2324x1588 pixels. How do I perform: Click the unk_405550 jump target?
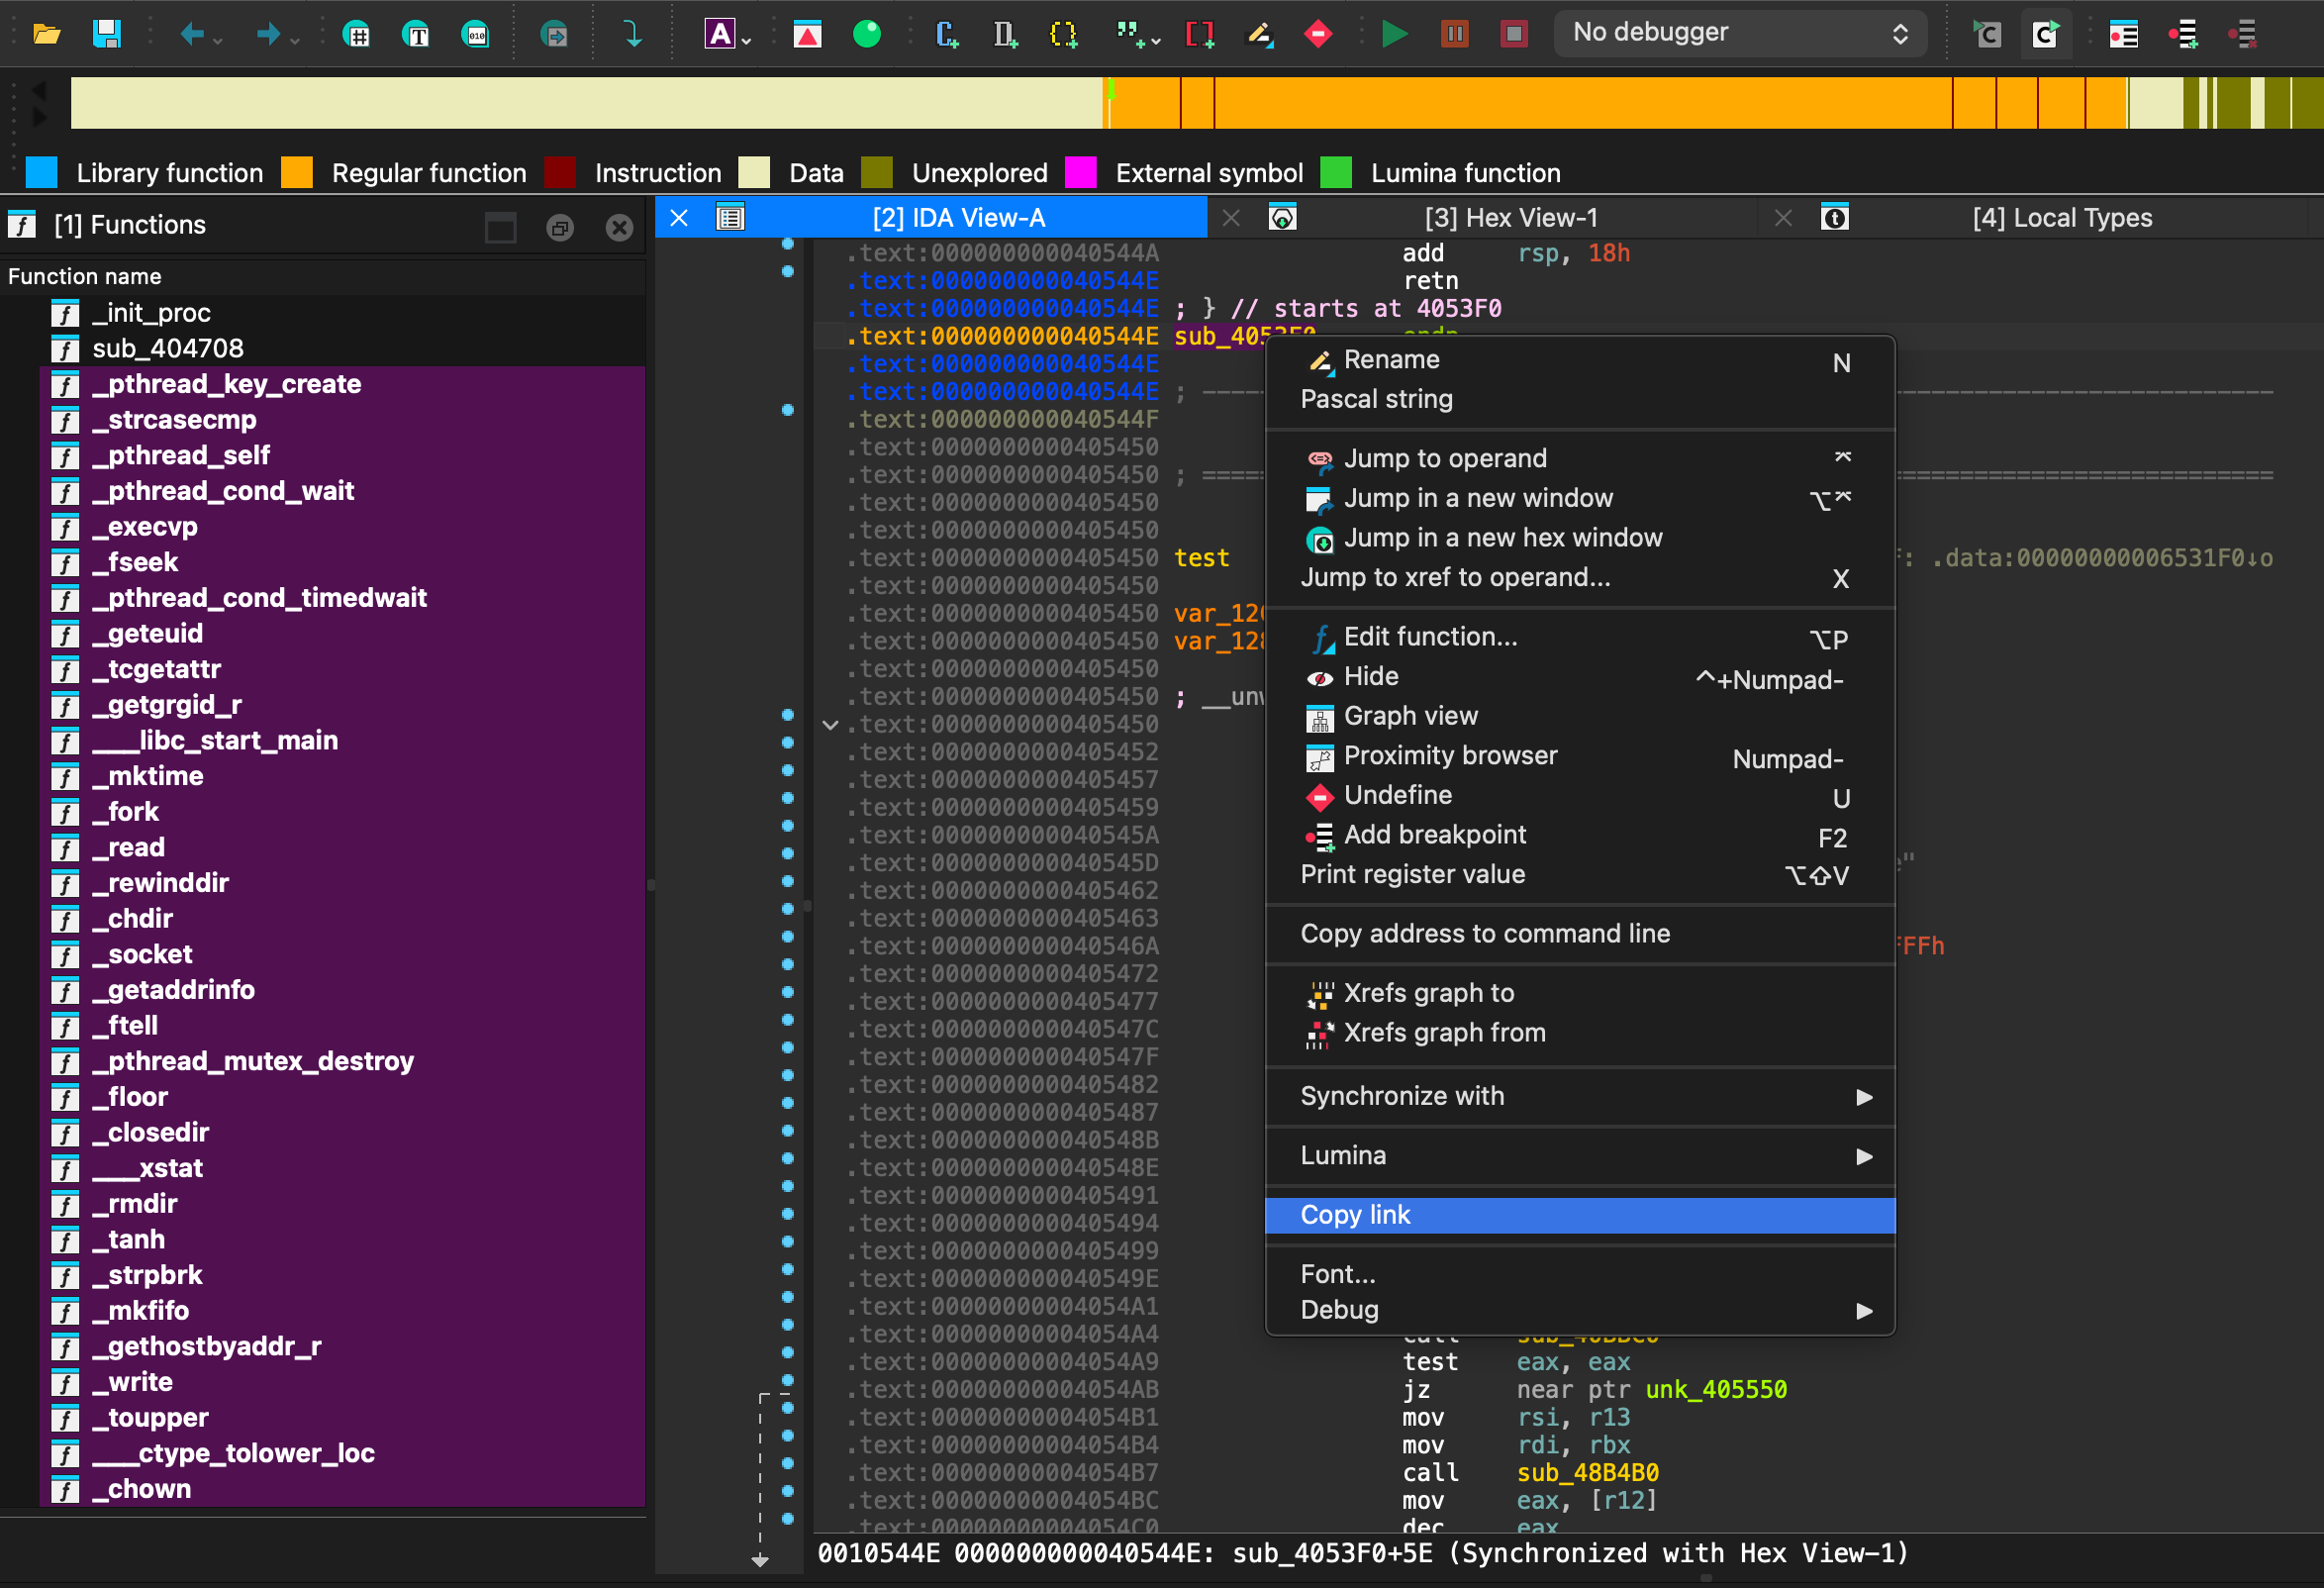point(1716,1390)
